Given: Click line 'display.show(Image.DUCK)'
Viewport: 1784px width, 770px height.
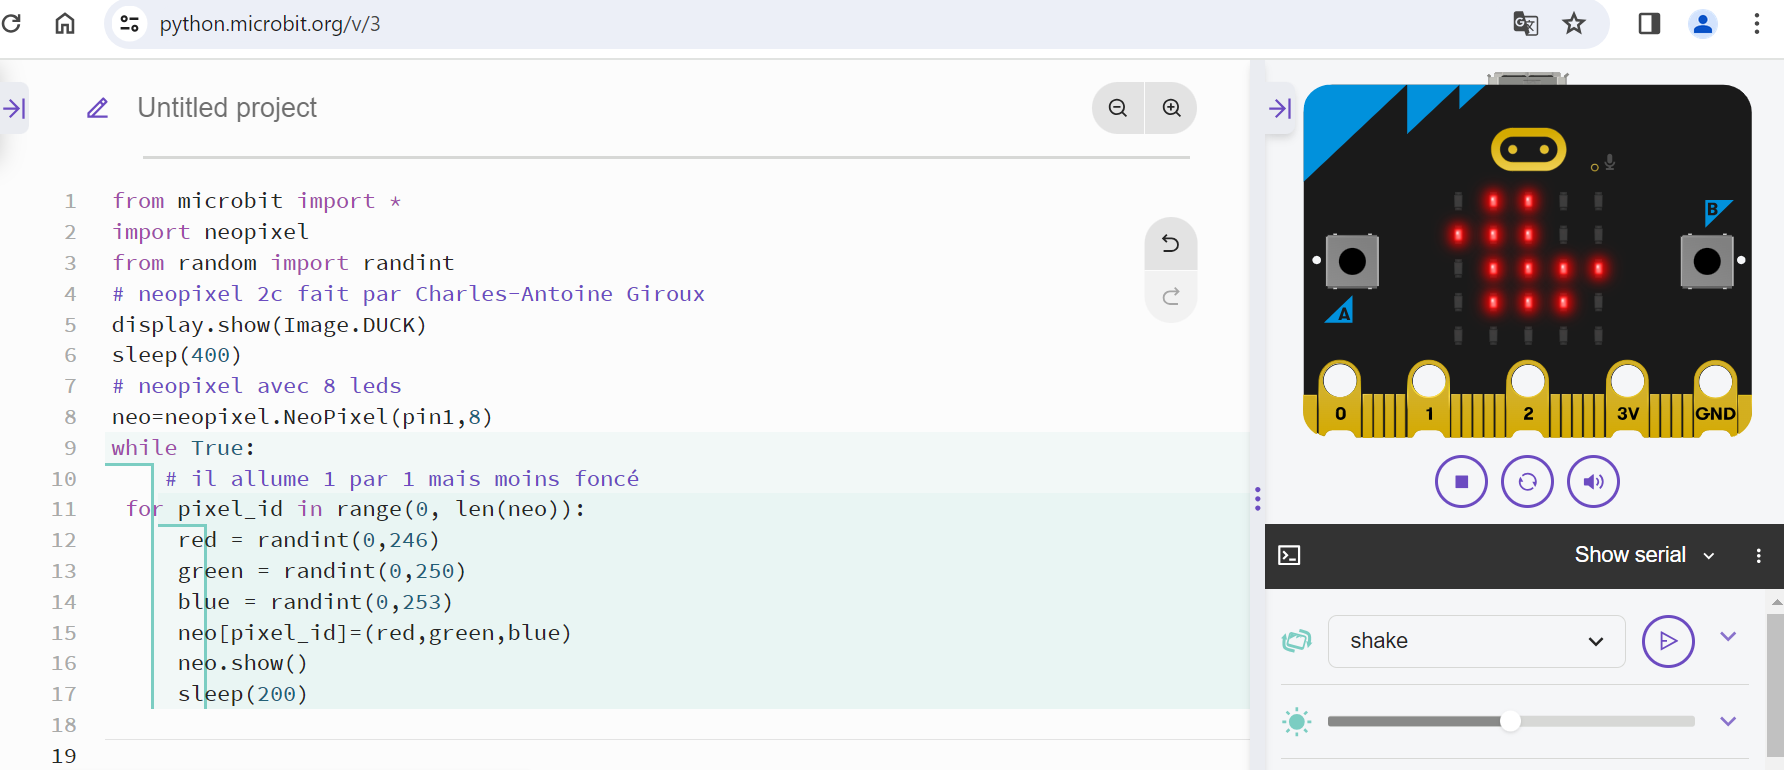Looking at the screenshot, I should (x=269, y=325).
